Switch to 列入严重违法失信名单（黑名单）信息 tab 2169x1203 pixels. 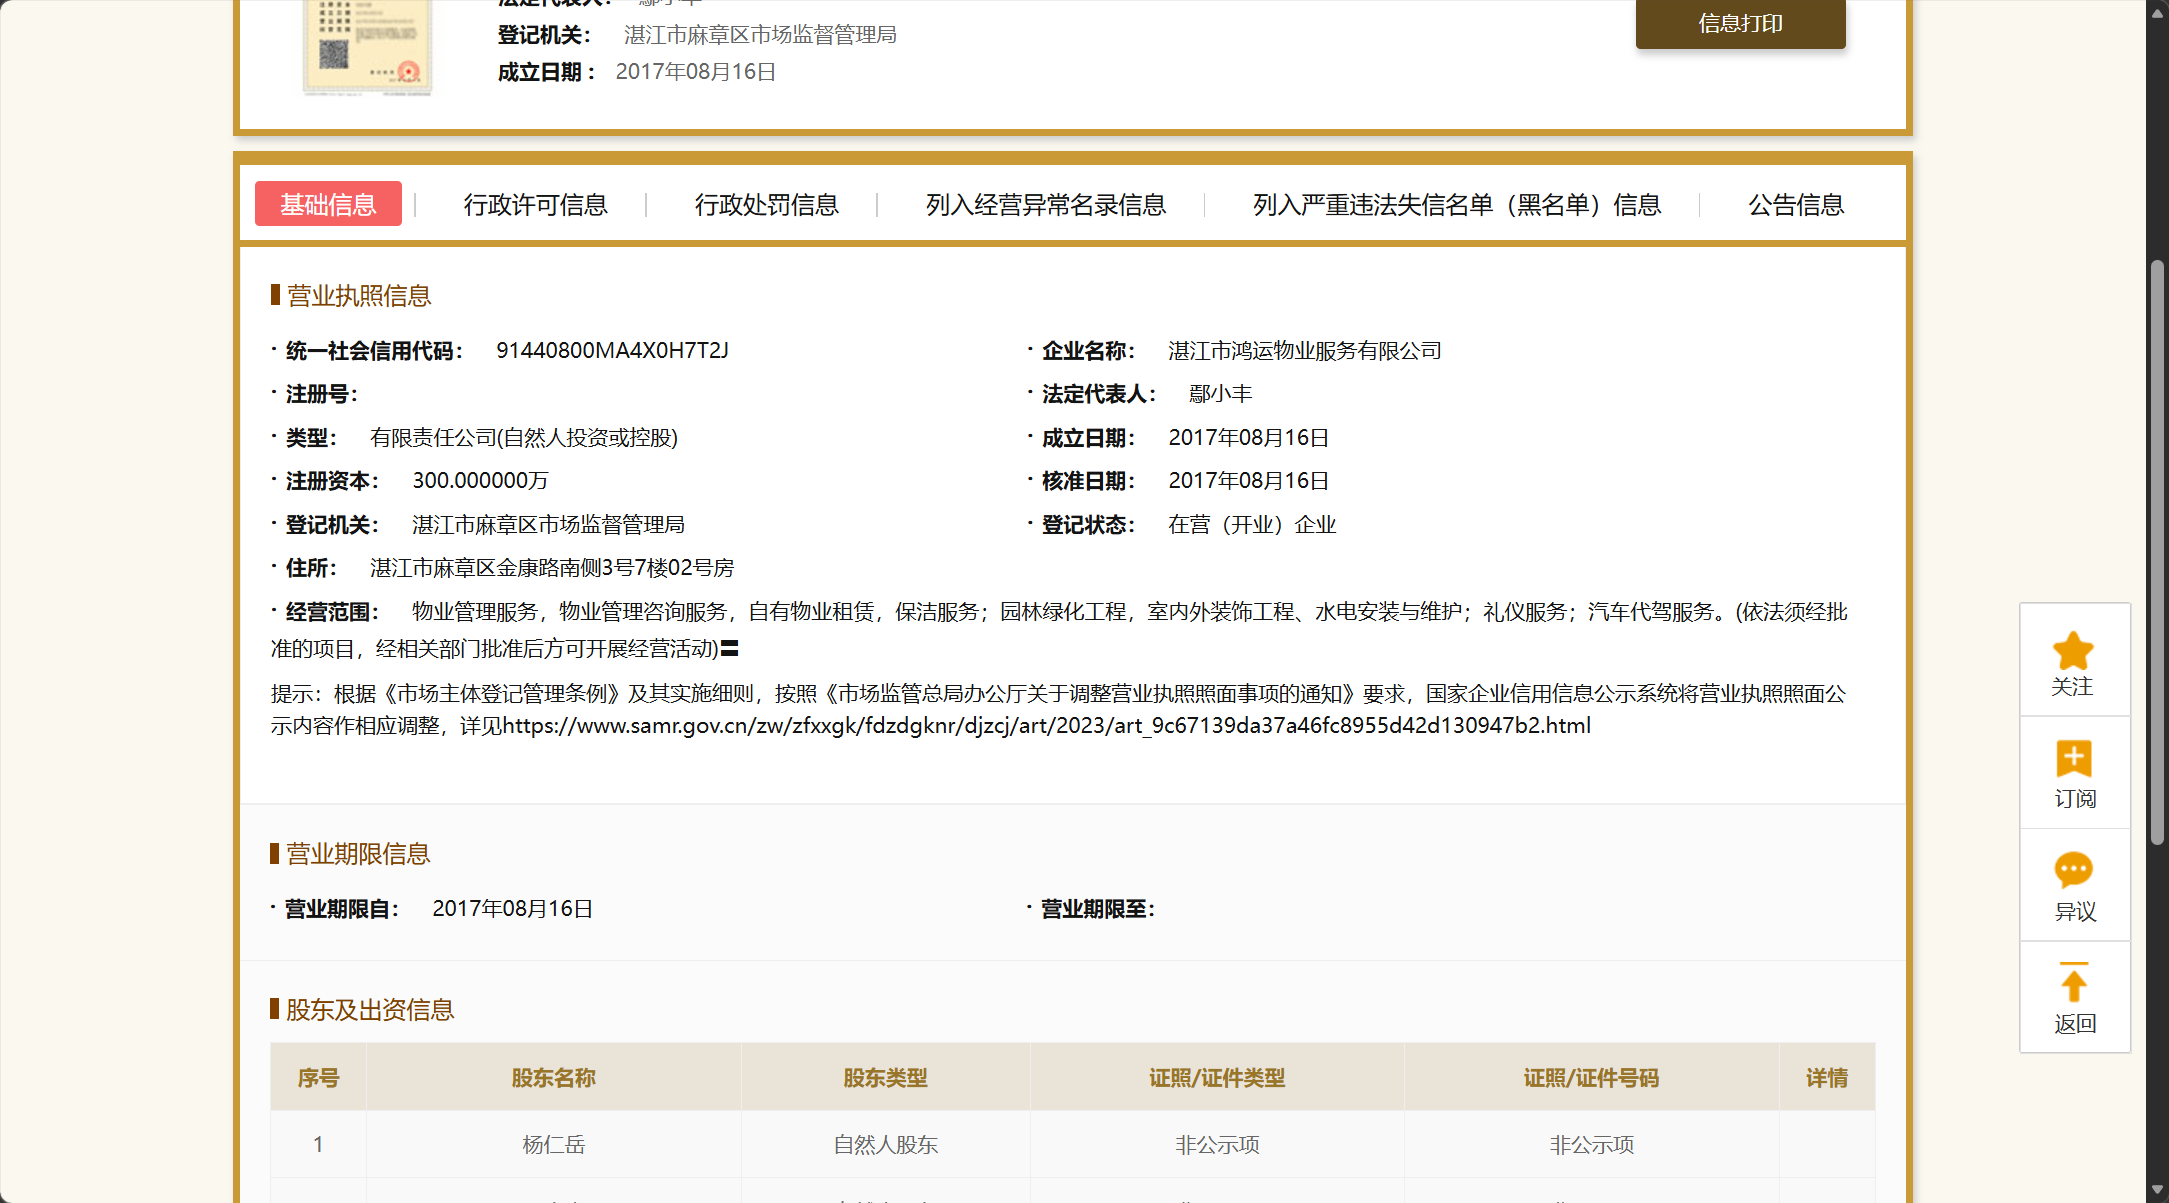click(x=1456, y=205)
